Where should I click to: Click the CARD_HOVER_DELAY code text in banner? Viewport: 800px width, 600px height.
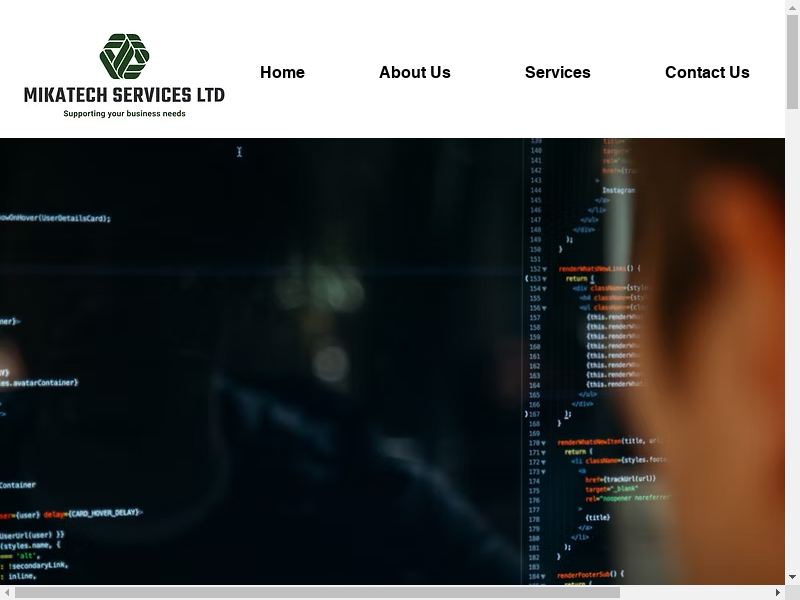tap(105, 513)
